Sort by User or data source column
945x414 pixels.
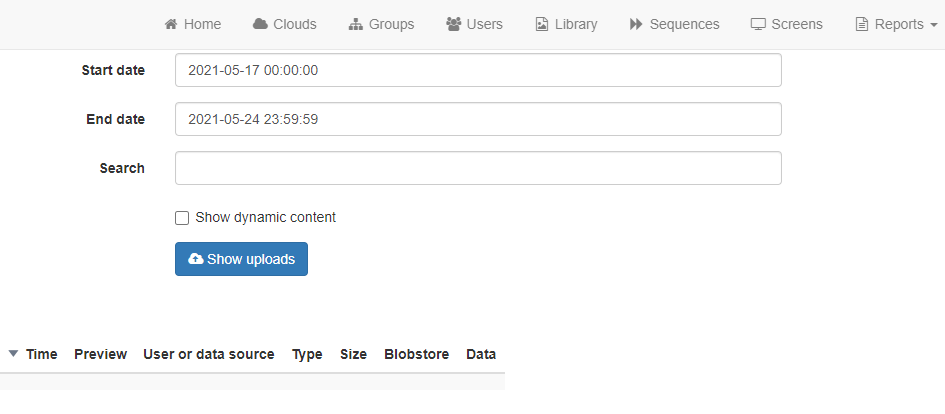click(x=209, y=354)
